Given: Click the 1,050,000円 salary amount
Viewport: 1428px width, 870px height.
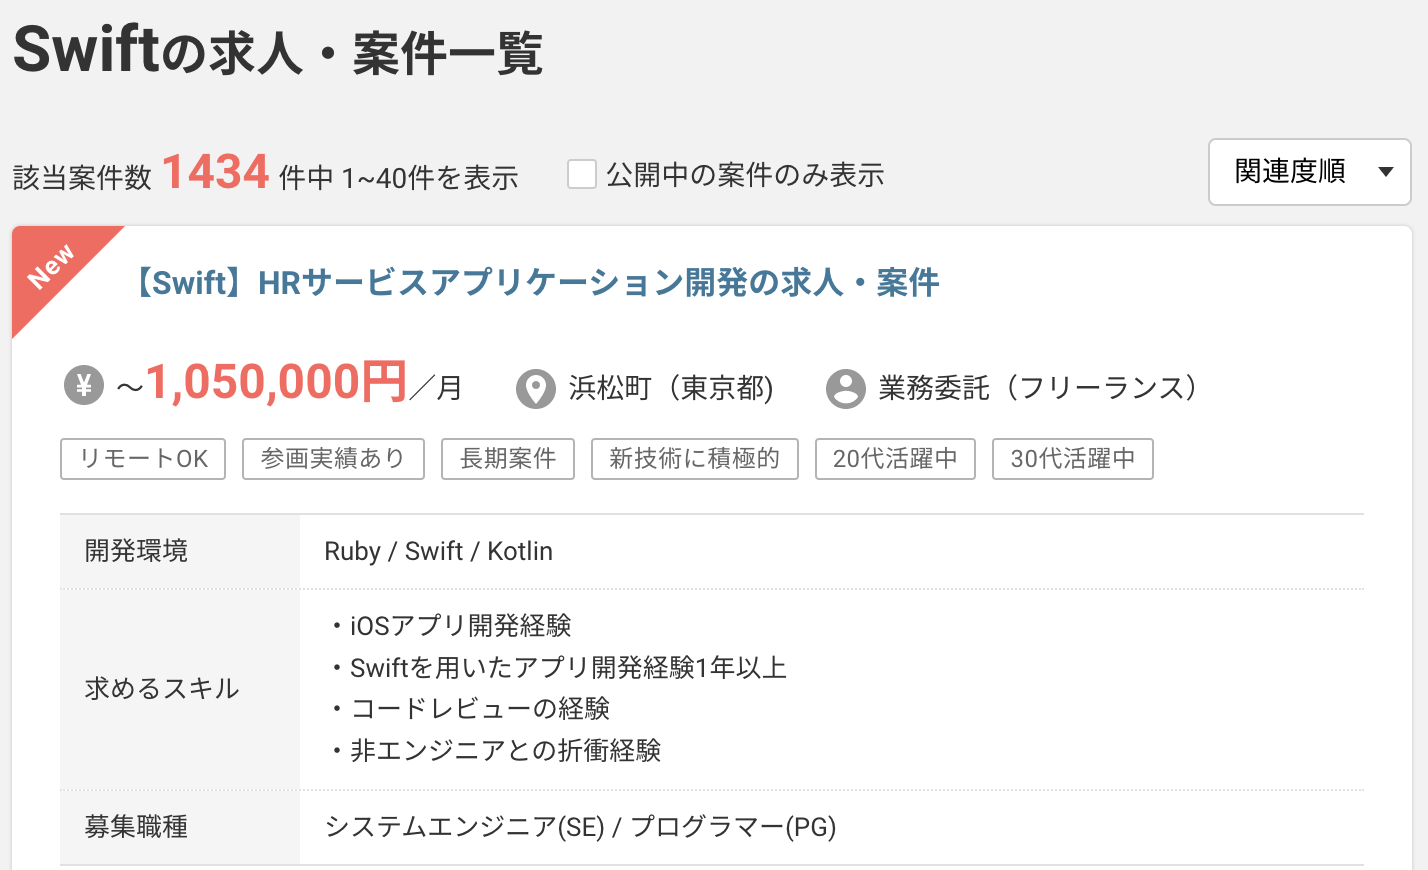Looking at the screenshot, I should [277, 382].
